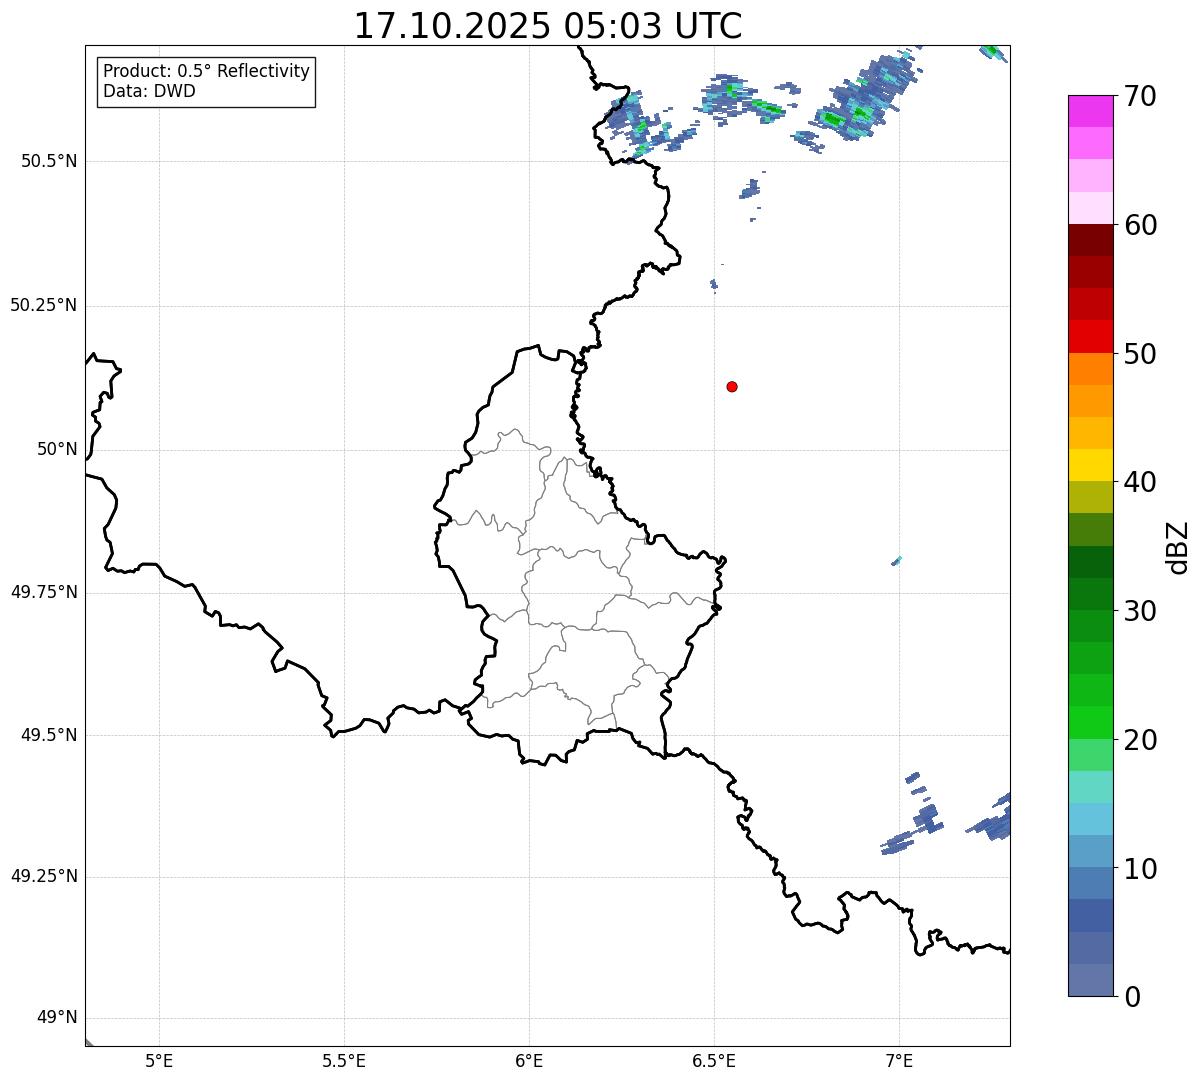Click the yellow swatch above 40
The width and height of the screenshot is (1202, 1081).
(x=1090, y=465)
